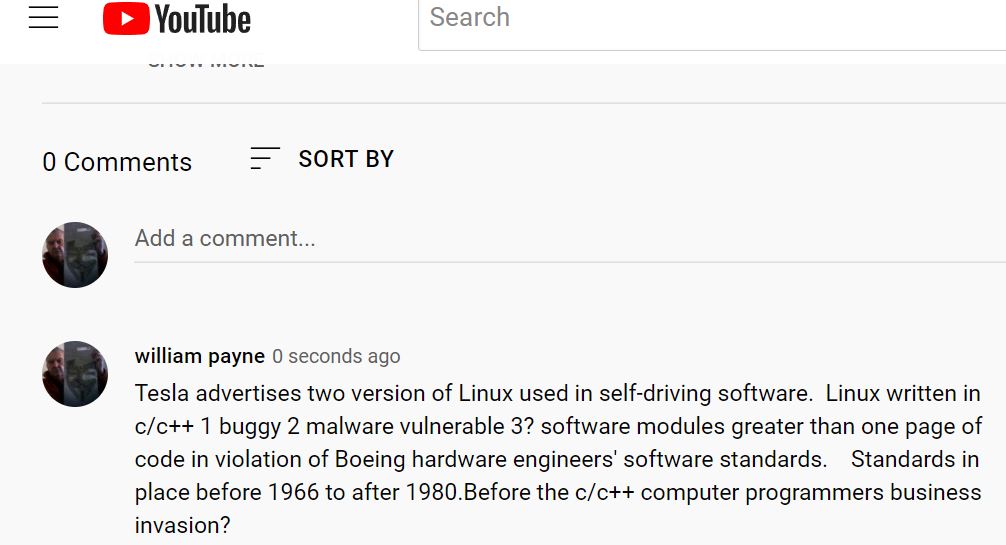This screenshot has height=545, width=1006.
Task: Click the underline below Add a comment
Action: pyautogui.click(x=570, y=262)
